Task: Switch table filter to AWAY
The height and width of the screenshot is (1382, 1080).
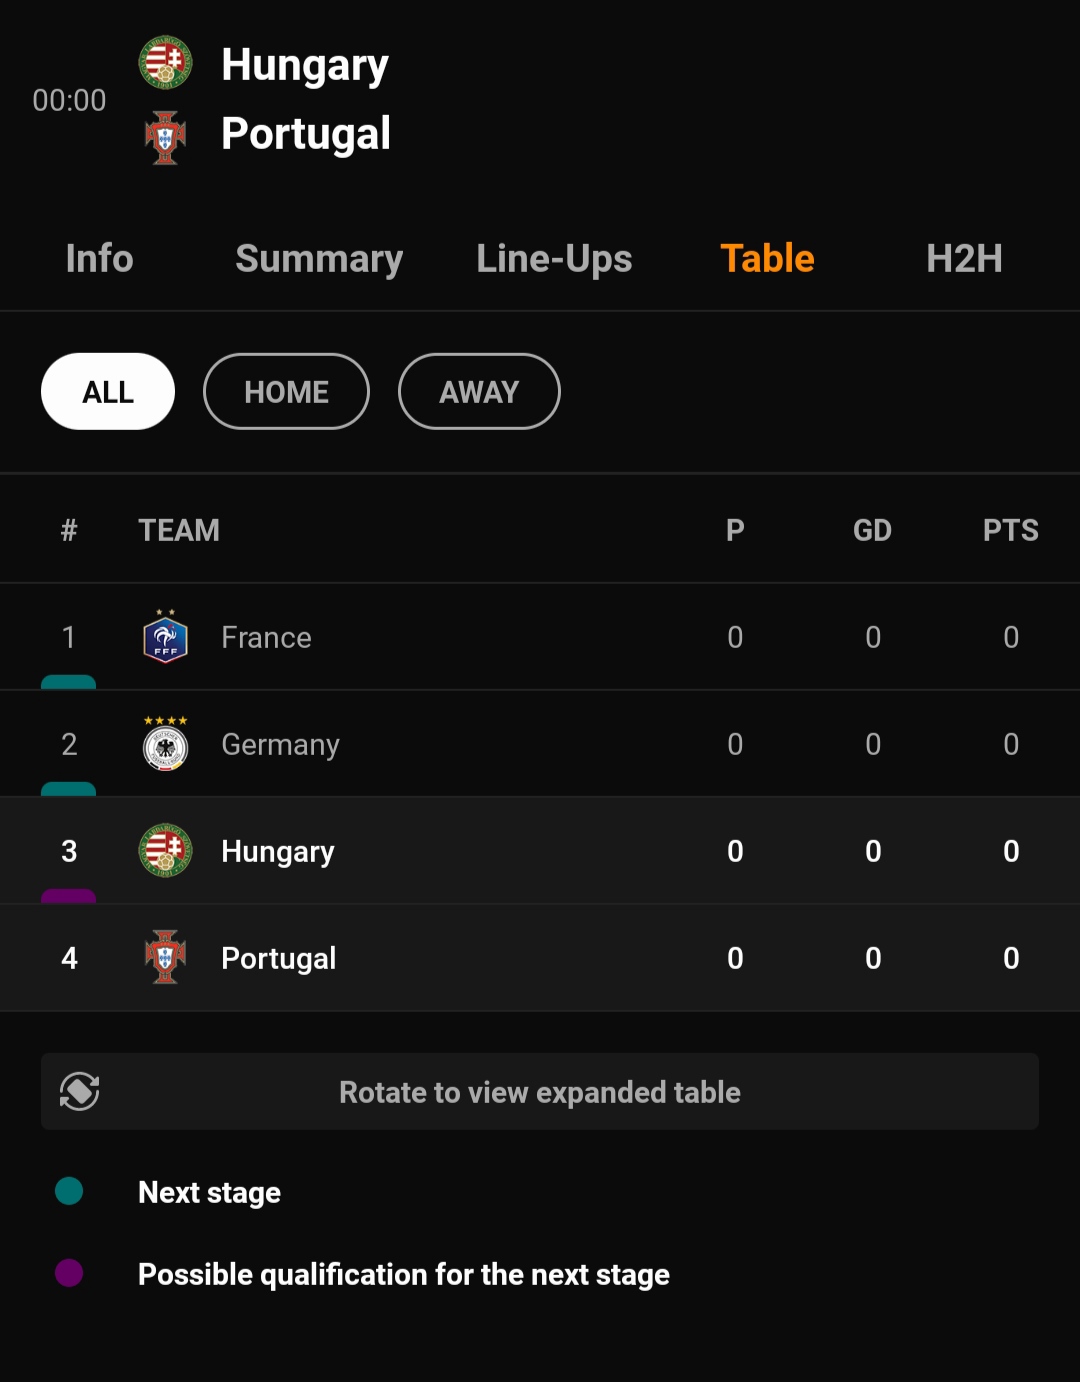Action: point(479,391)
